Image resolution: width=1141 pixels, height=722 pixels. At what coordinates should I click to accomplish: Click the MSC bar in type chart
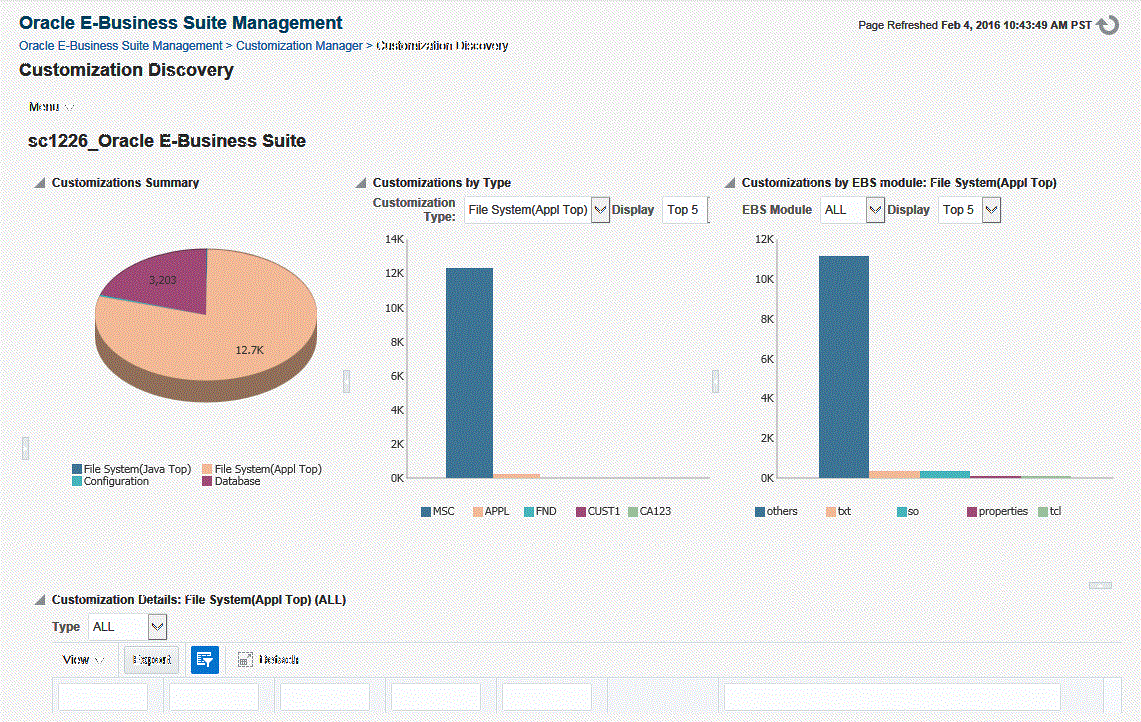(x=469, y=373)
